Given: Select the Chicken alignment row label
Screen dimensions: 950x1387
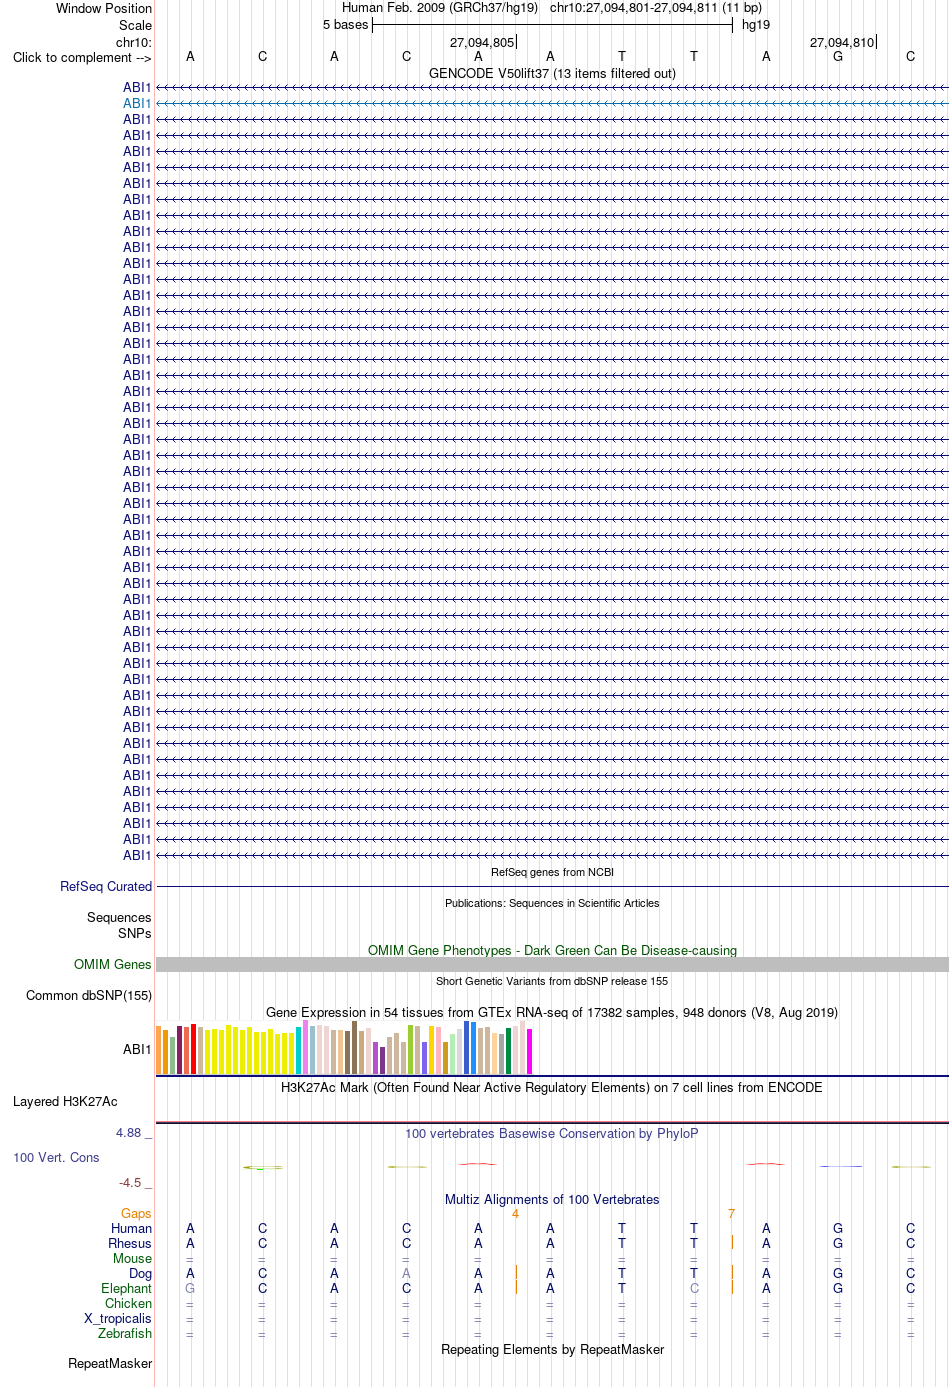Looking at the screenshot, I should (129, 1303).
